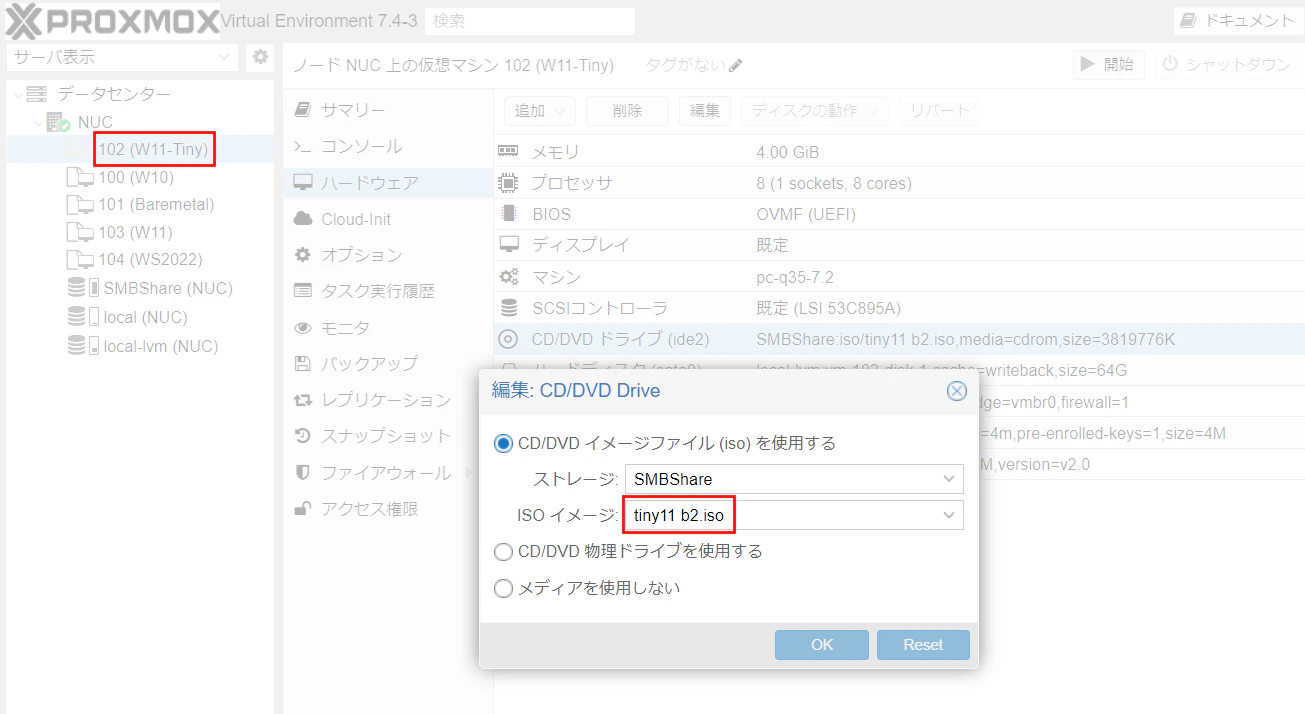Focus the 検索 search field

pos(530,21)
